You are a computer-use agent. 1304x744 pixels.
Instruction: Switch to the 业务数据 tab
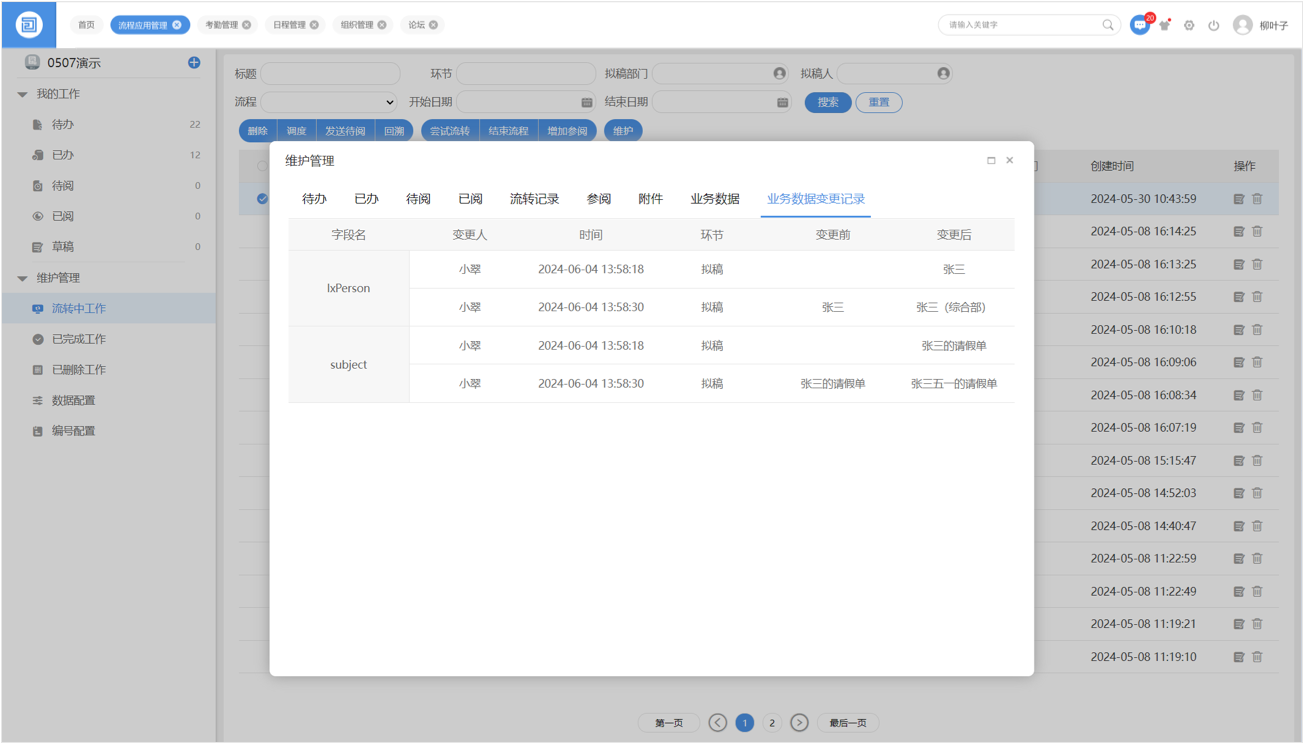pos(714,199)
